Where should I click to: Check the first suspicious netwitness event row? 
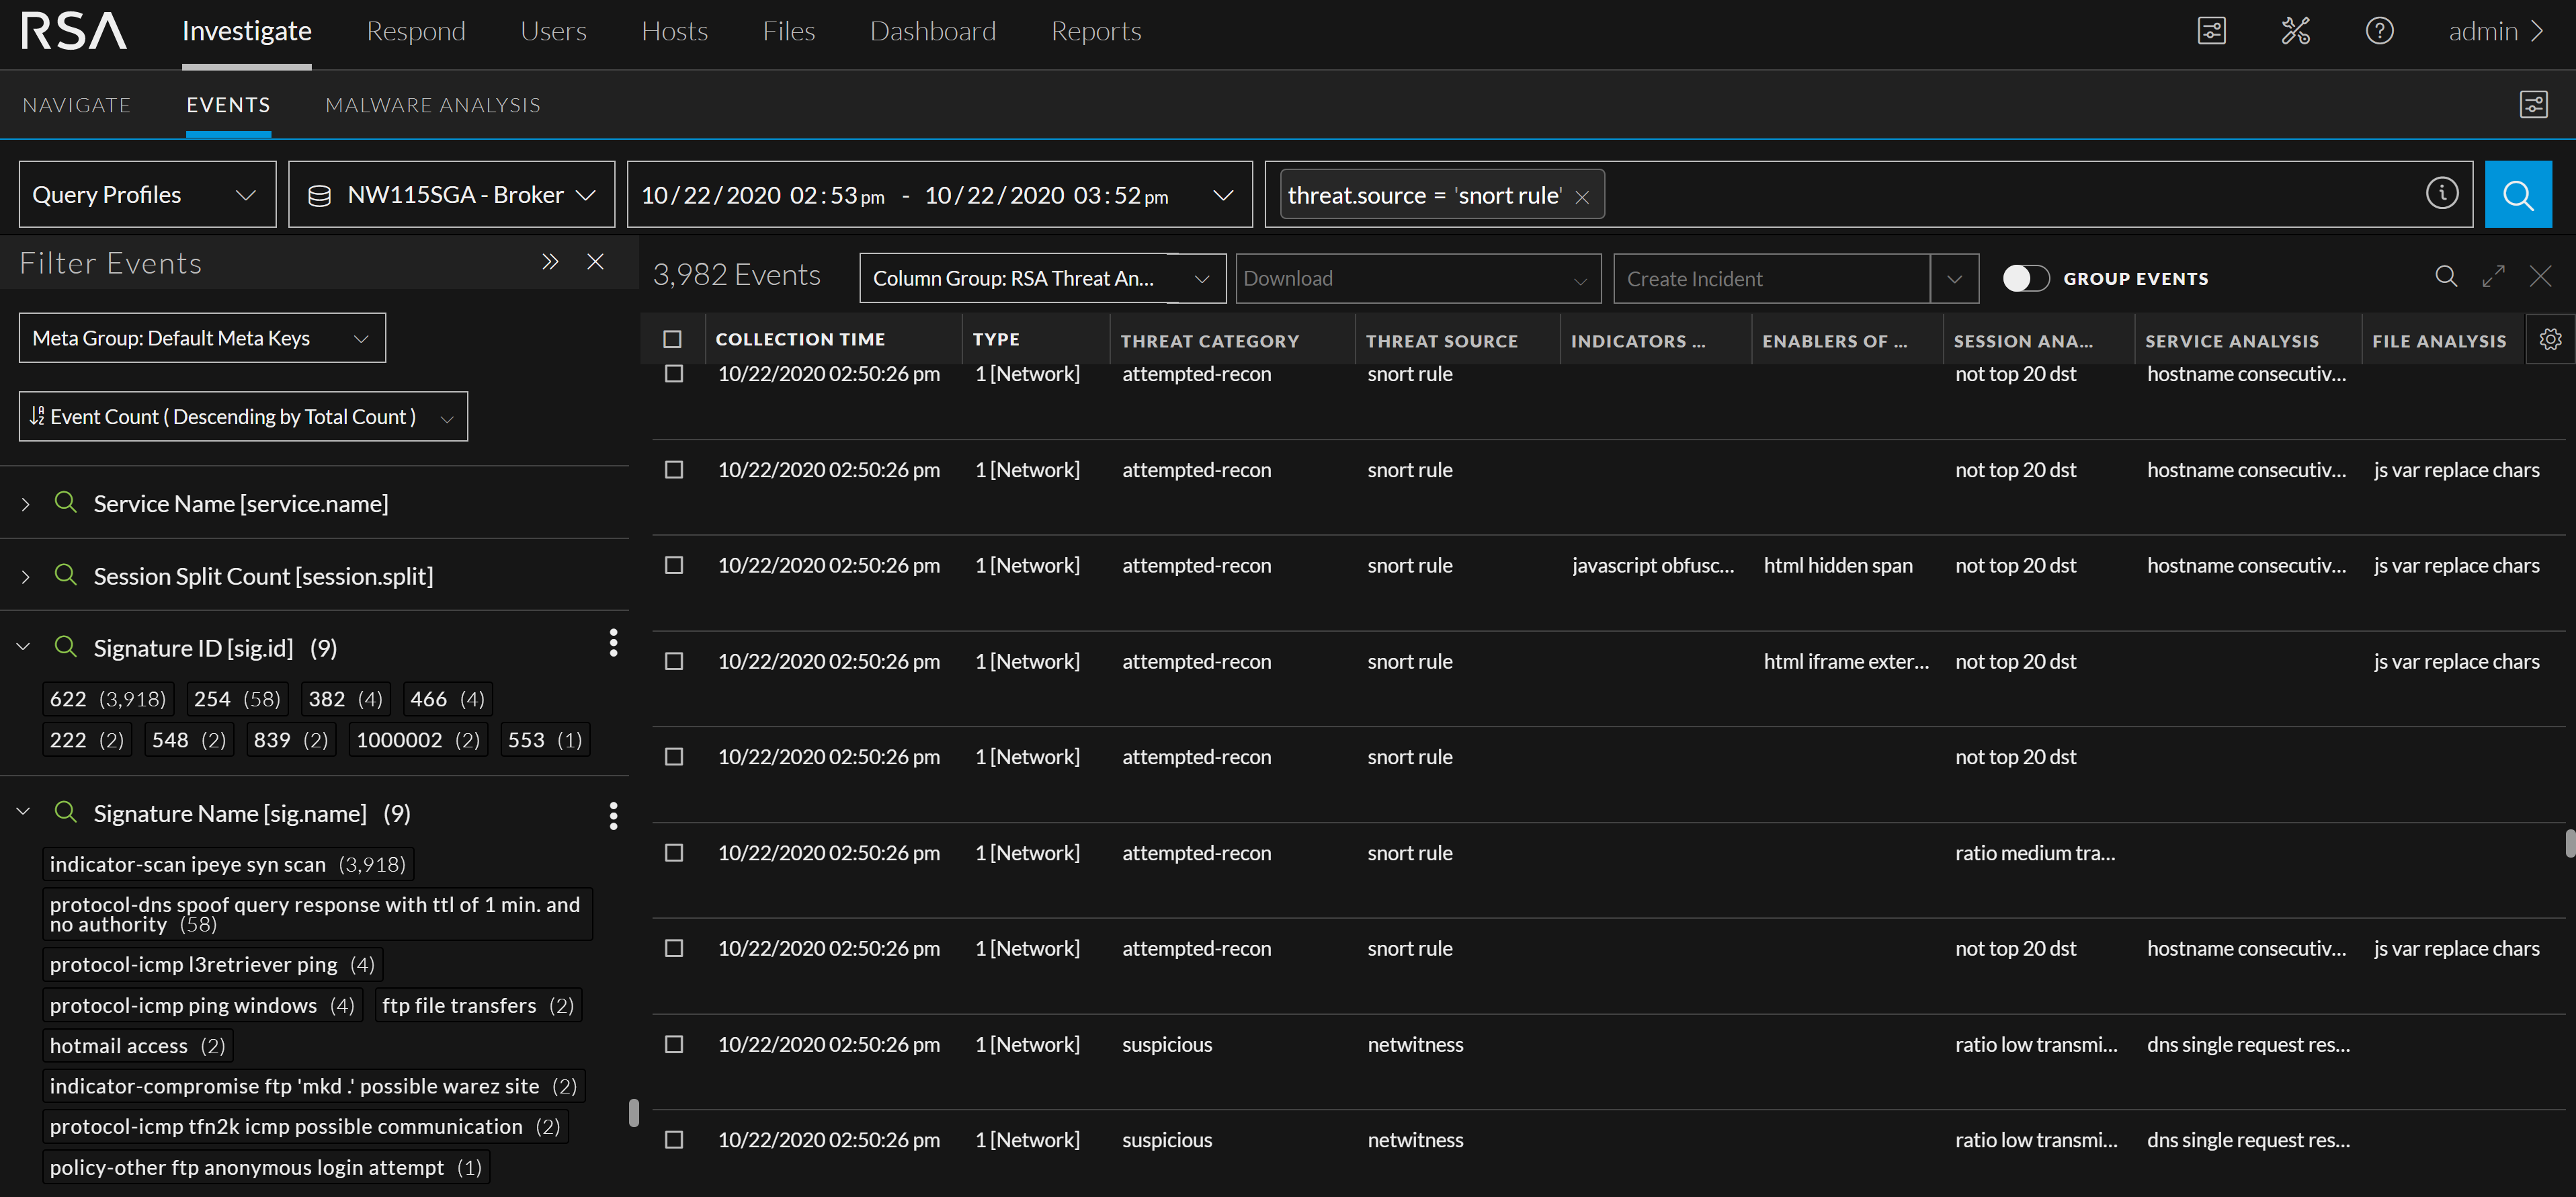pyautogui.click(x=674, y=1044)
